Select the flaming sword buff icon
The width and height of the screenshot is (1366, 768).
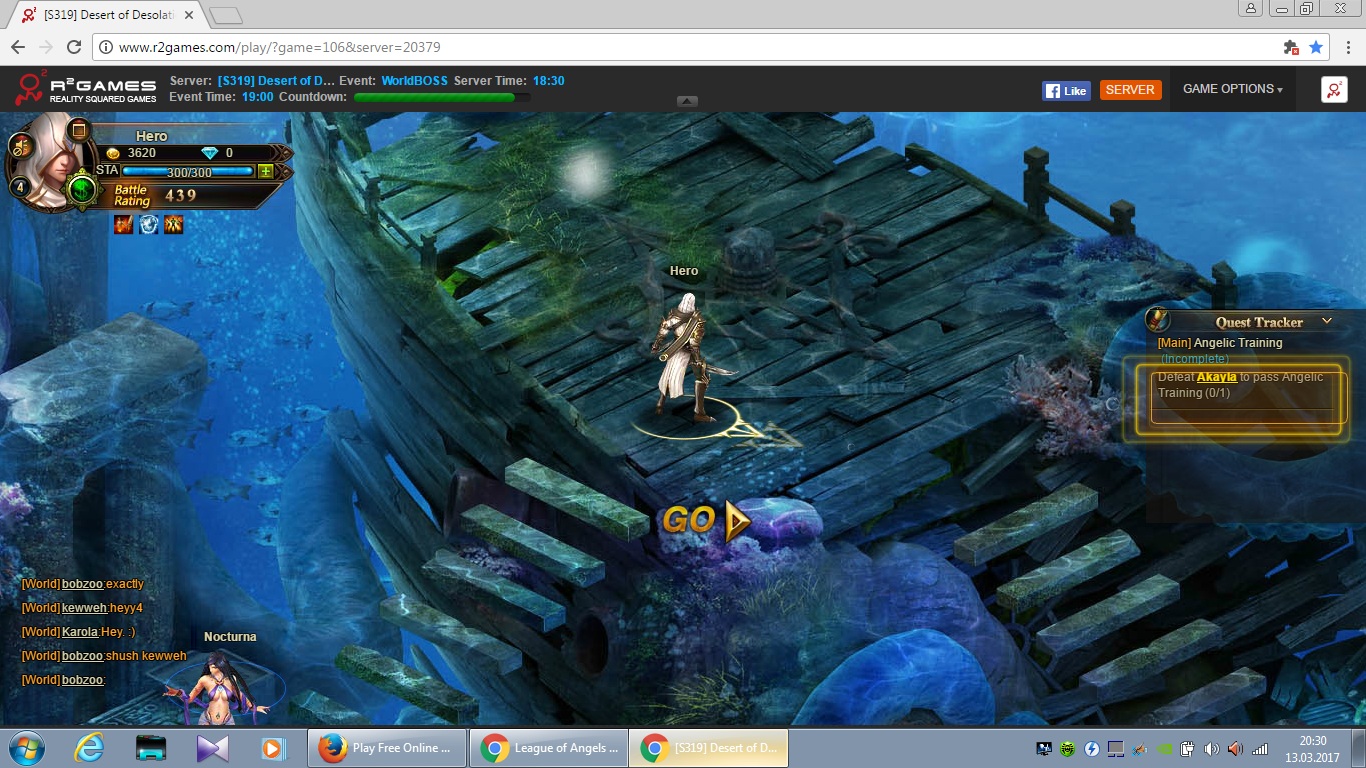point(124,224)
